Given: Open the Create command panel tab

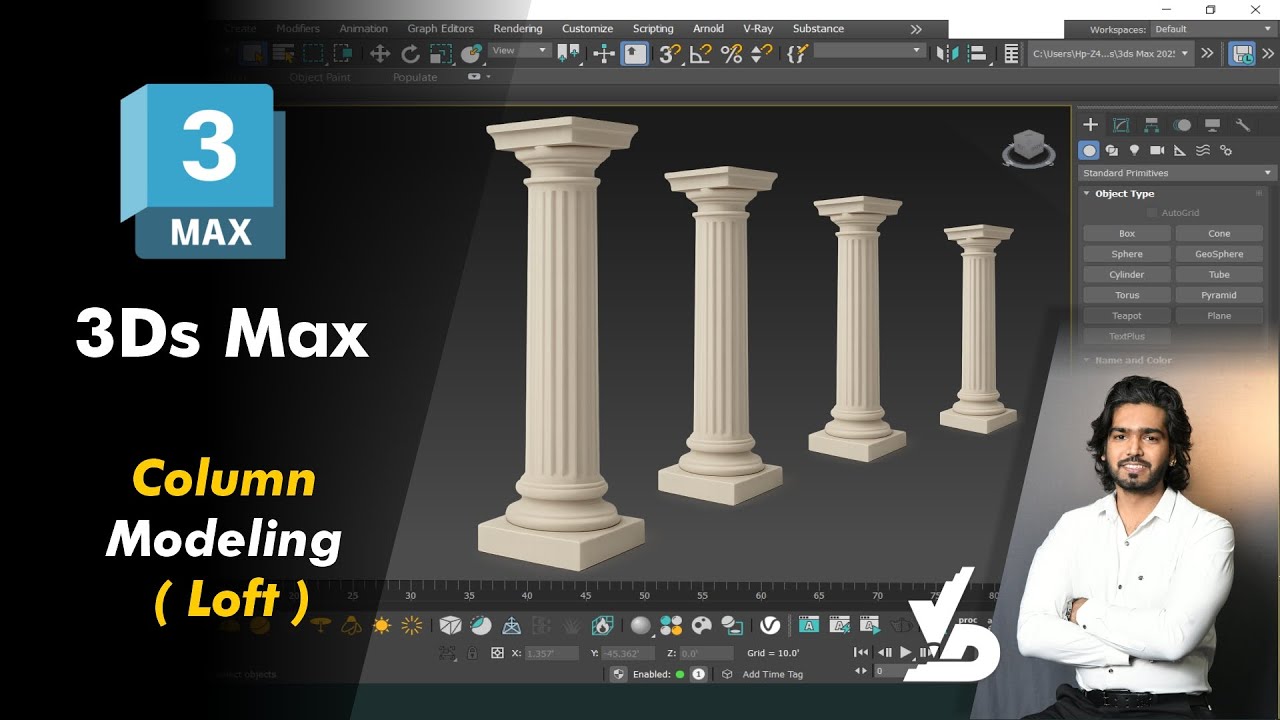Looking at the screenshot, I should point(1090,125).
